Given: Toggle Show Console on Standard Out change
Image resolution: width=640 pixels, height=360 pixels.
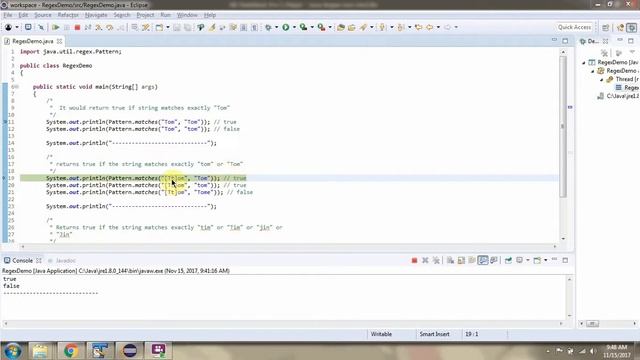Looking at the screenshot, I should click(x=483, y=260).
